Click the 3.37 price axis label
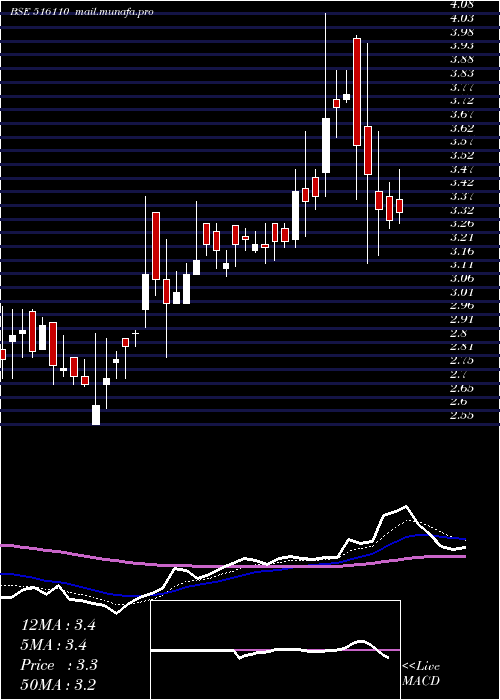 [x=462, y=196]
